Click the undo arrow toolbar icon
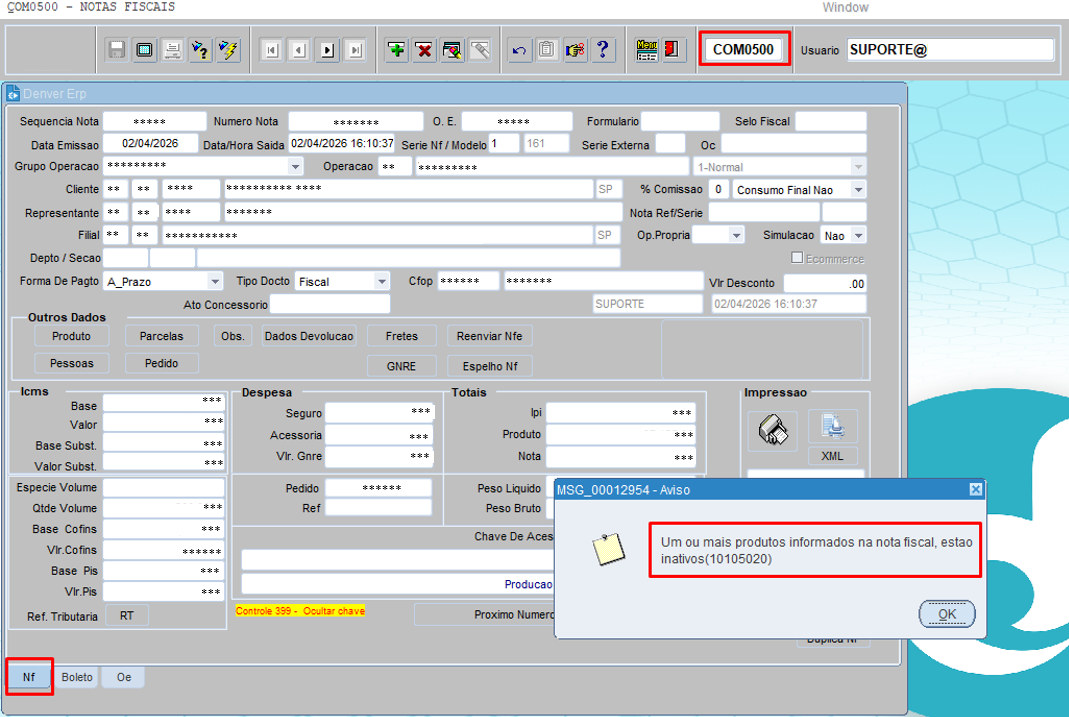The width and height of the screenshot is (1069, 717). point(519,50)
